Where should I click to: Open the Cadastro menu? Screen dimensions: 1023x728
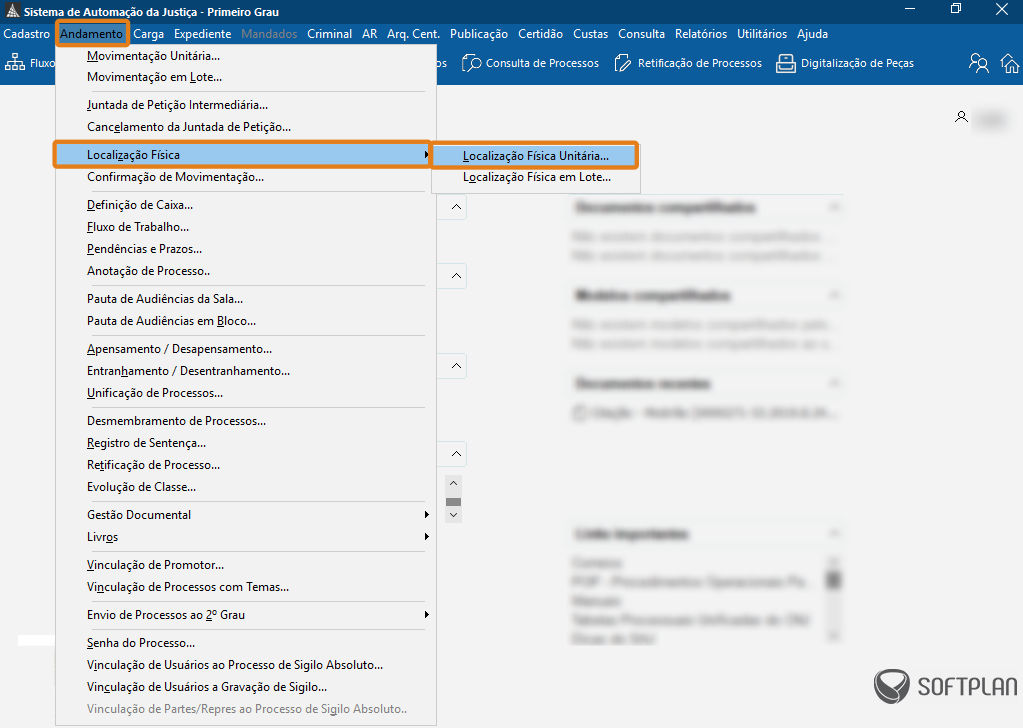click(x=27, y=34)
